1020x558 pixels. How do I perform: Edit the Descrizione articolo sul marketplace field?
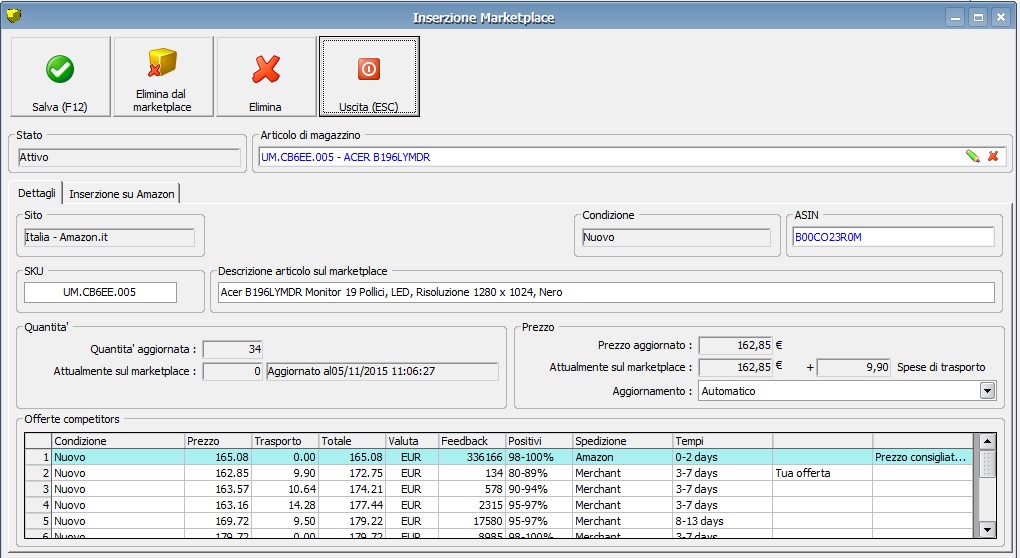[x=605, y=292]
